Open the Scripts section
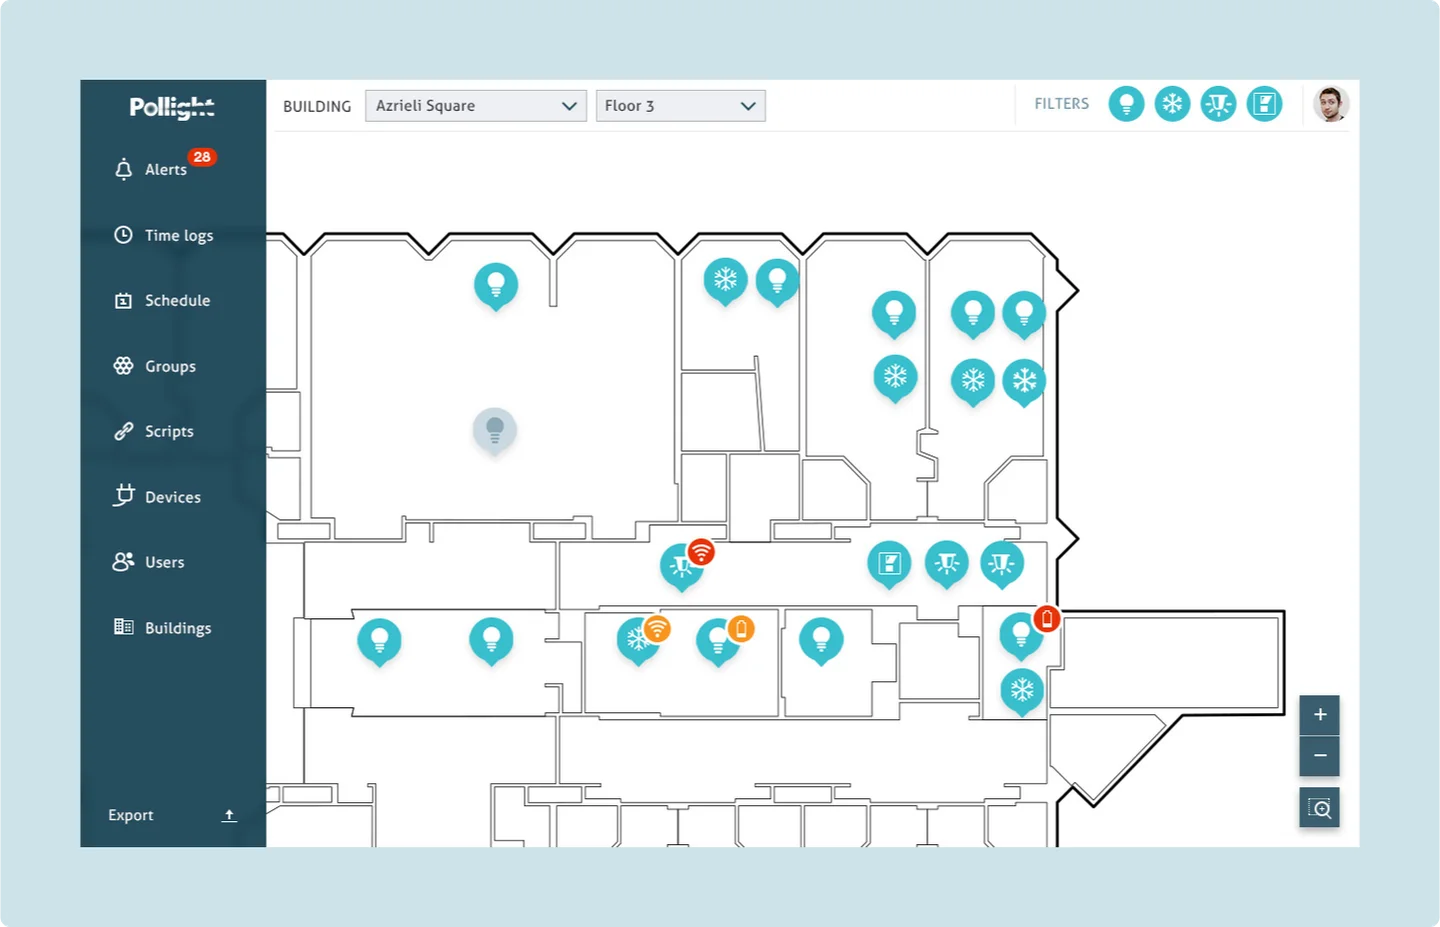The width and height of the screenshot is (1440, 927). tap(154, 431)
